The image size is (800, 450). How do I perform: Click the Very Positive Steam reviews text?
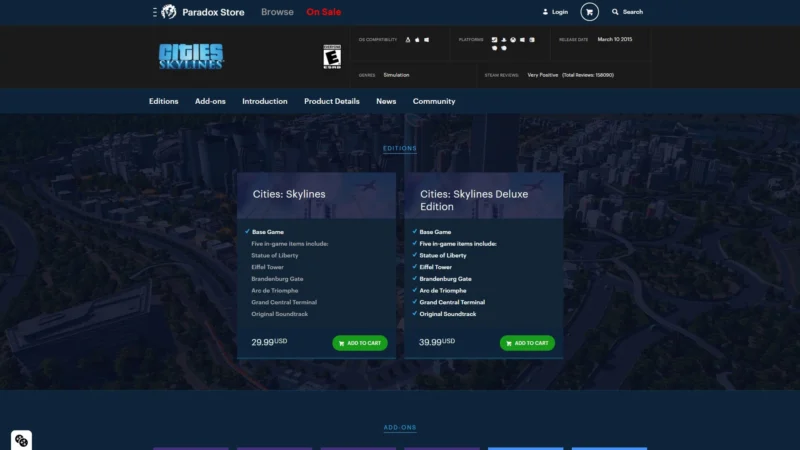543,75
